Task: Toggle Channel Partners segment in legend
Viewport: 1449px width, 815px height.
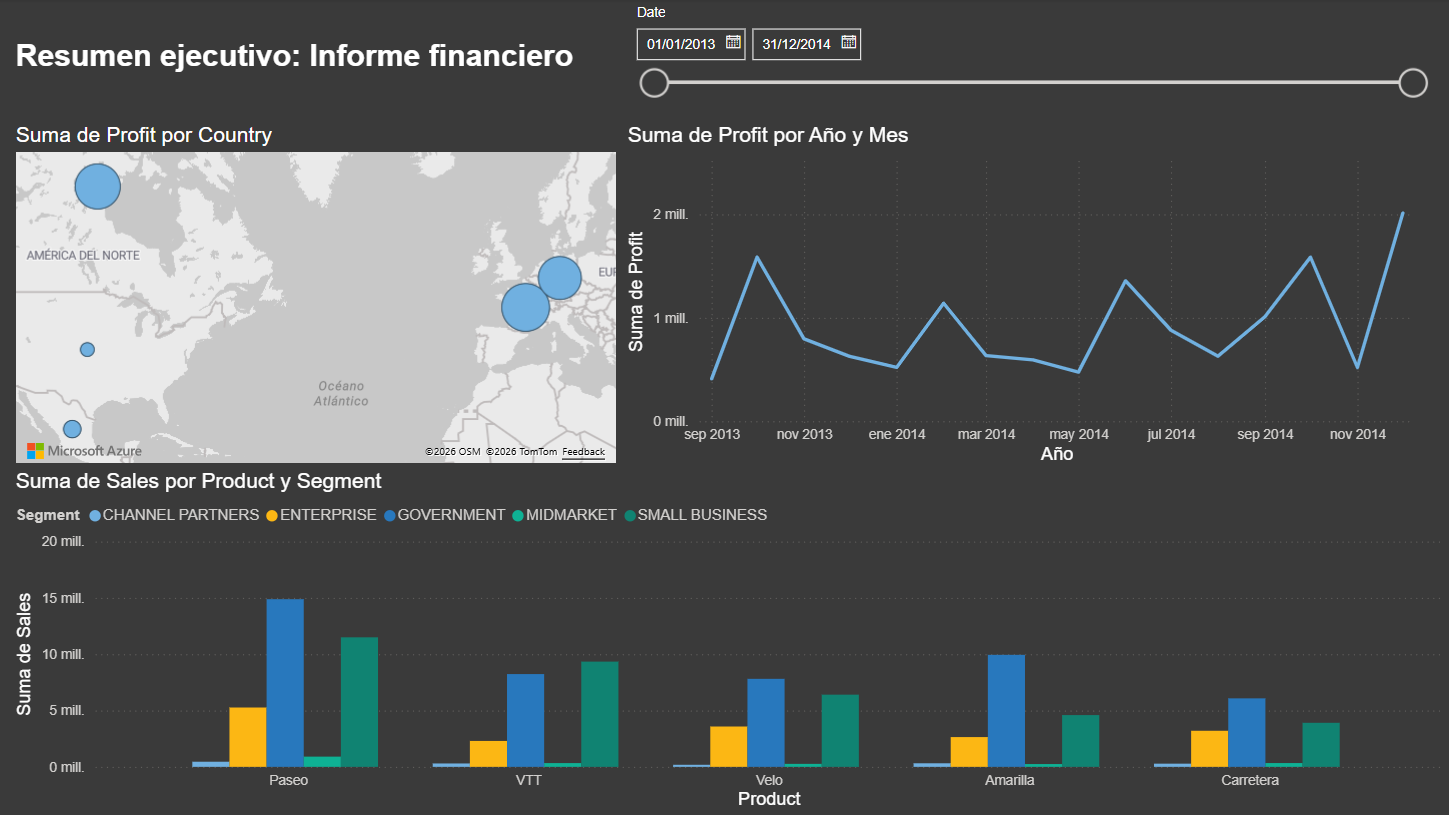Action: click(x=173, y=515)
